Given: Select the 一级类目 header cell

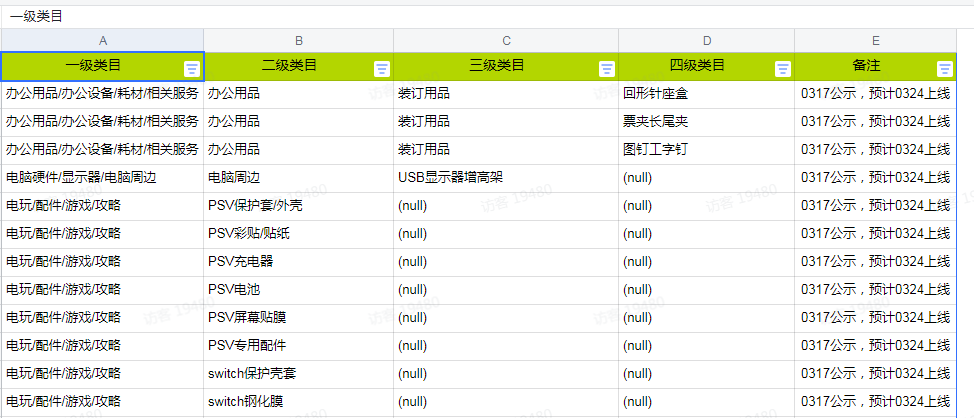Looking at the screenshot, I should [x=102, y=66].
